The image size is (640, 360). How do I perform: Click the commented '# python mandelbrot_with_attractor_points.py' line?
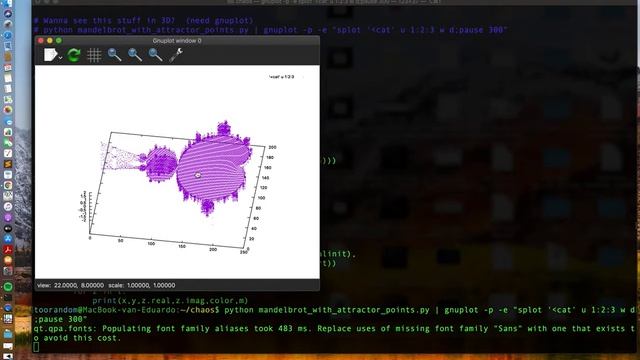(x=271, y=30)
